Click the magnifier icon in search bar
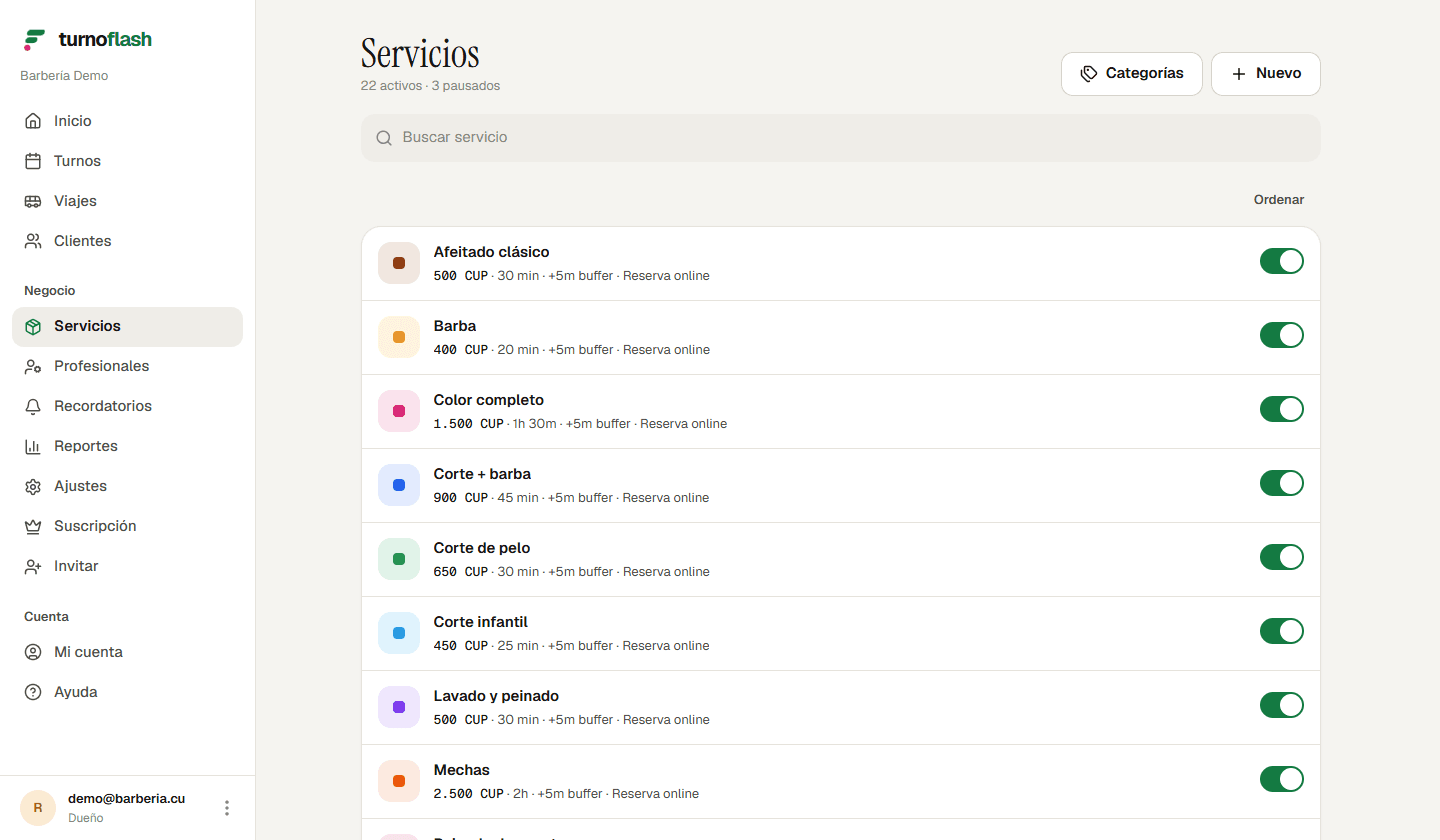Image resolution: width=1440 pixels, height=840 pixels. tap(384, 138)
